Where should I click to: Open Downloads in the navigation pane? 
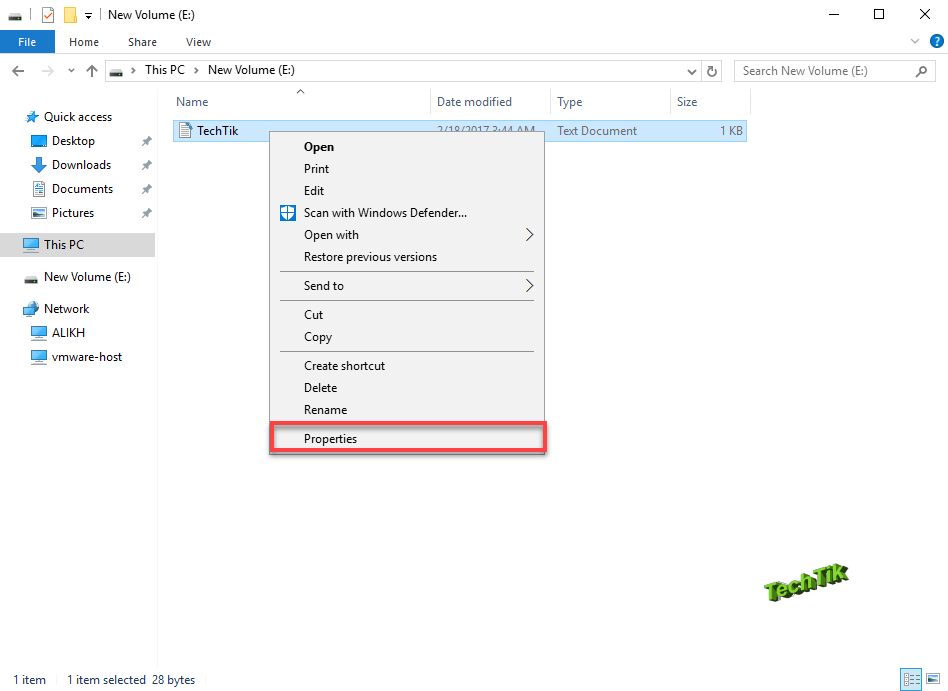[x=81, y=165]
